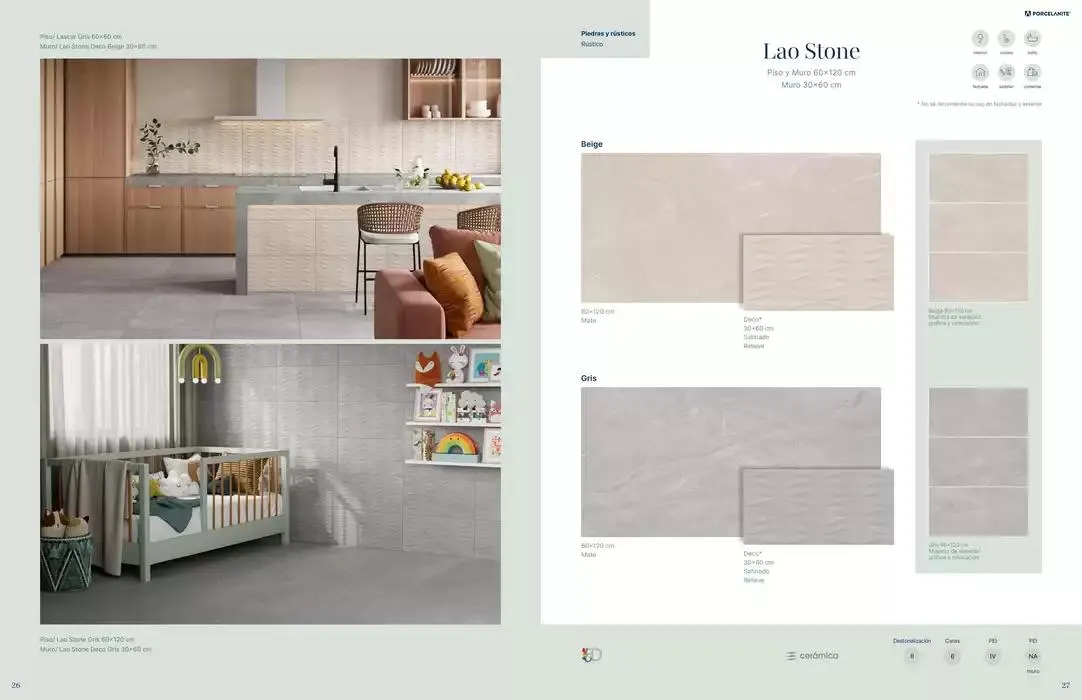Click the cerámica brand logo
The height and width of the screenshot is (700, 1082).
pyautogui.click(x=812, y=656)
